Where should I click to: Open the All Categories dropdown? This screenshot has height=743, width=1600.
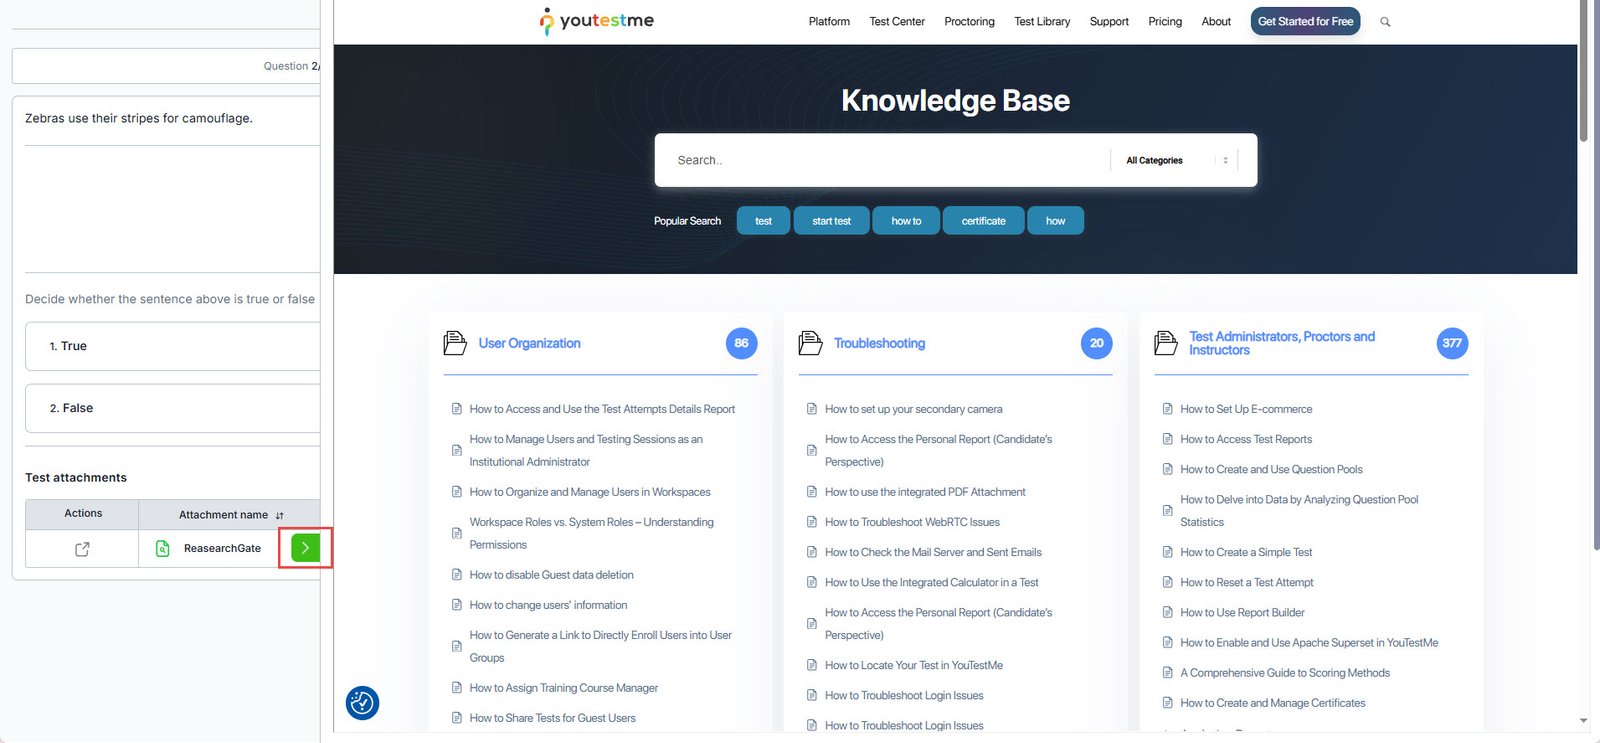(x=1175, y=160)
